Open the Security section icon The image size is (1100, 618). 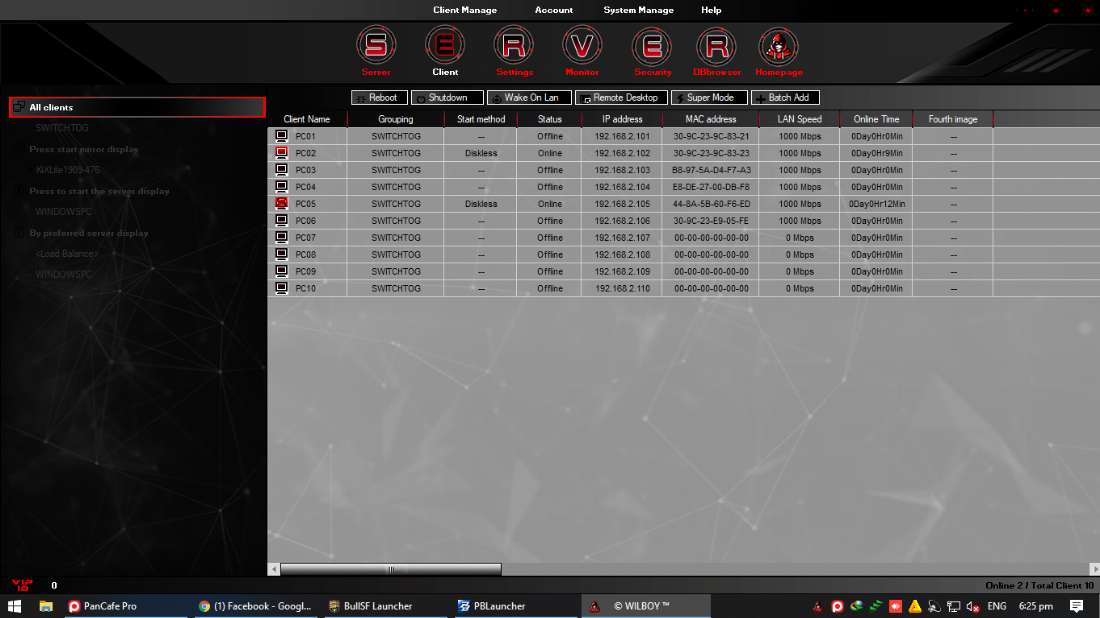[652, 46]
